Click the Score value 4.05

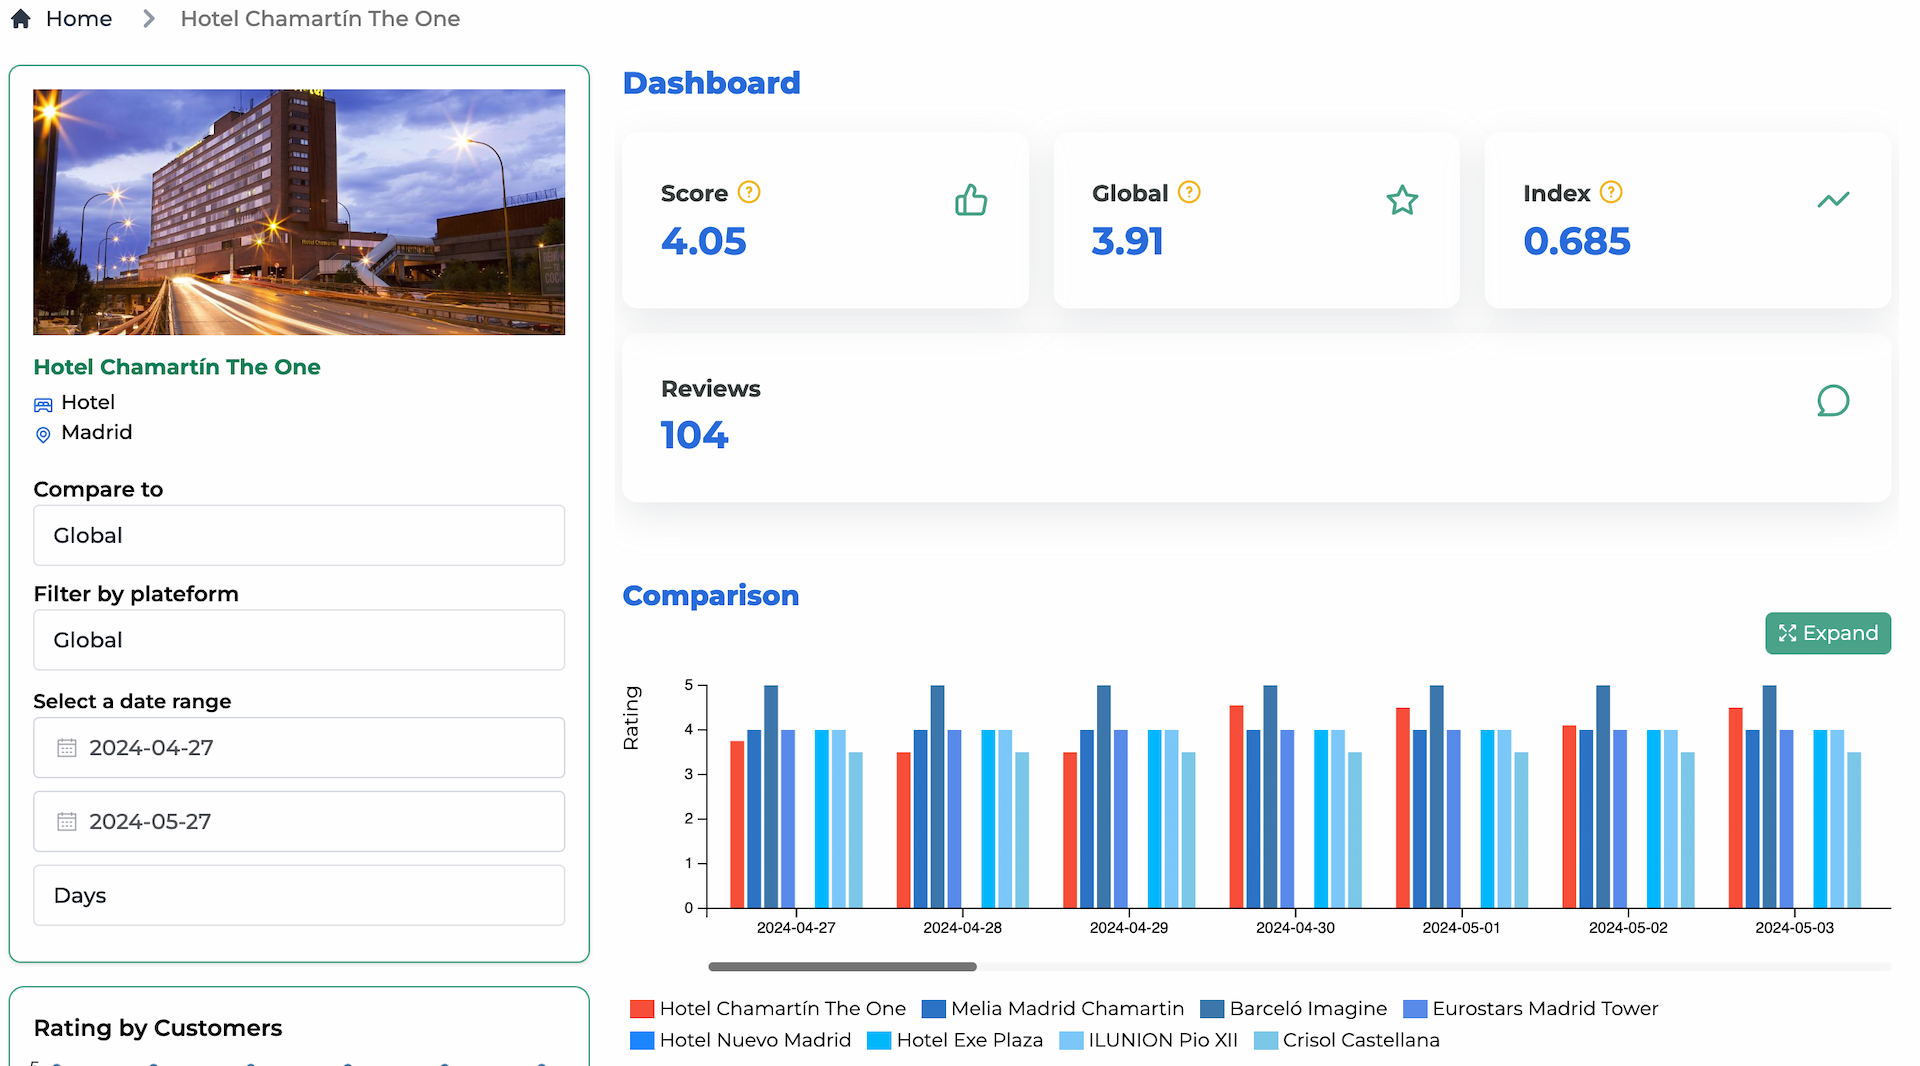[x=704, y=241]
